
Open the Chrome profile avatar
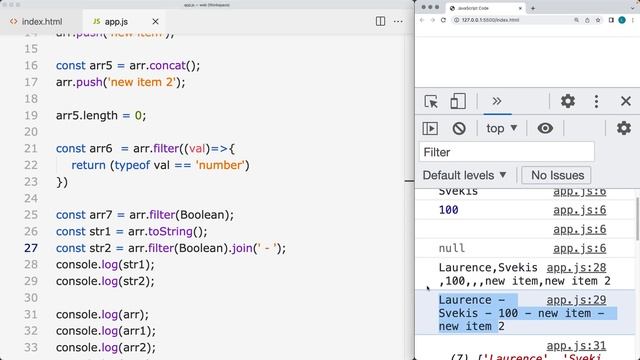[x=622, y=20]
